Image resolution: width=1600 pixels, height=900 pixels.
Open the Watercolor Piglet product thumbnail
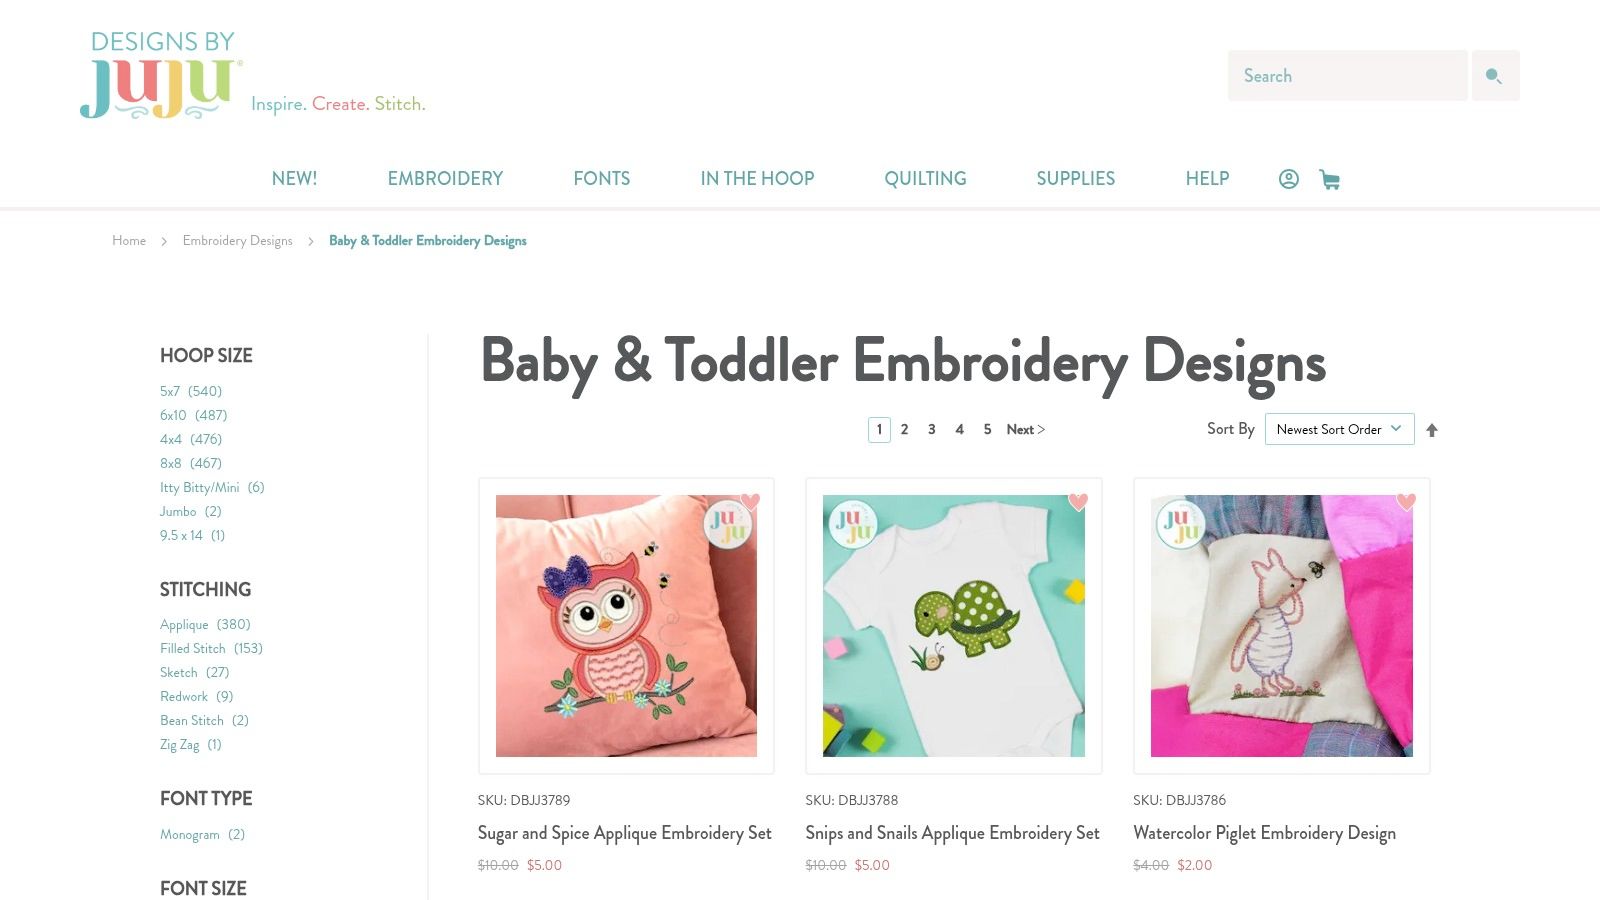coord(1281,626)
